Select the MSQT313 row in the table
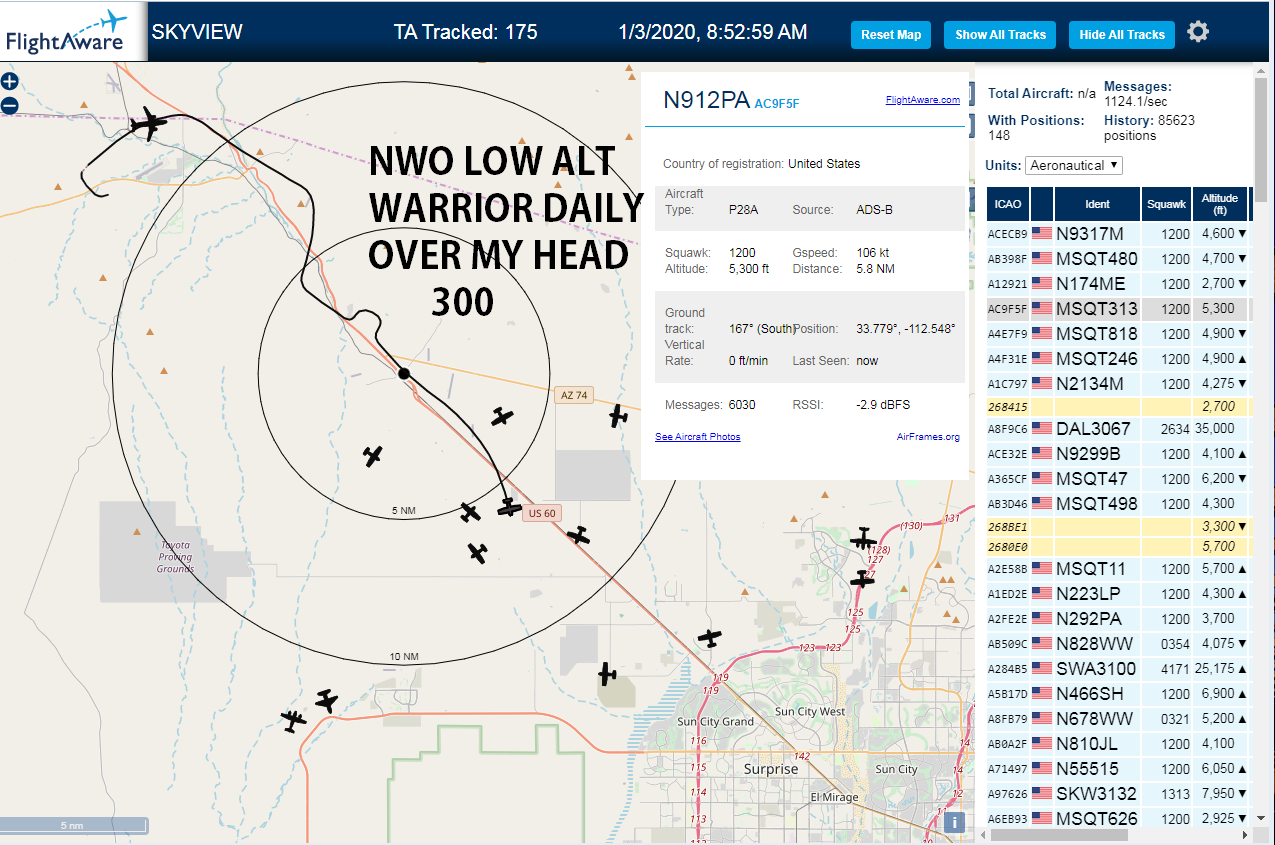Screen dimensions: 1275x845 pyautogui.click(x=1118, y=309)
